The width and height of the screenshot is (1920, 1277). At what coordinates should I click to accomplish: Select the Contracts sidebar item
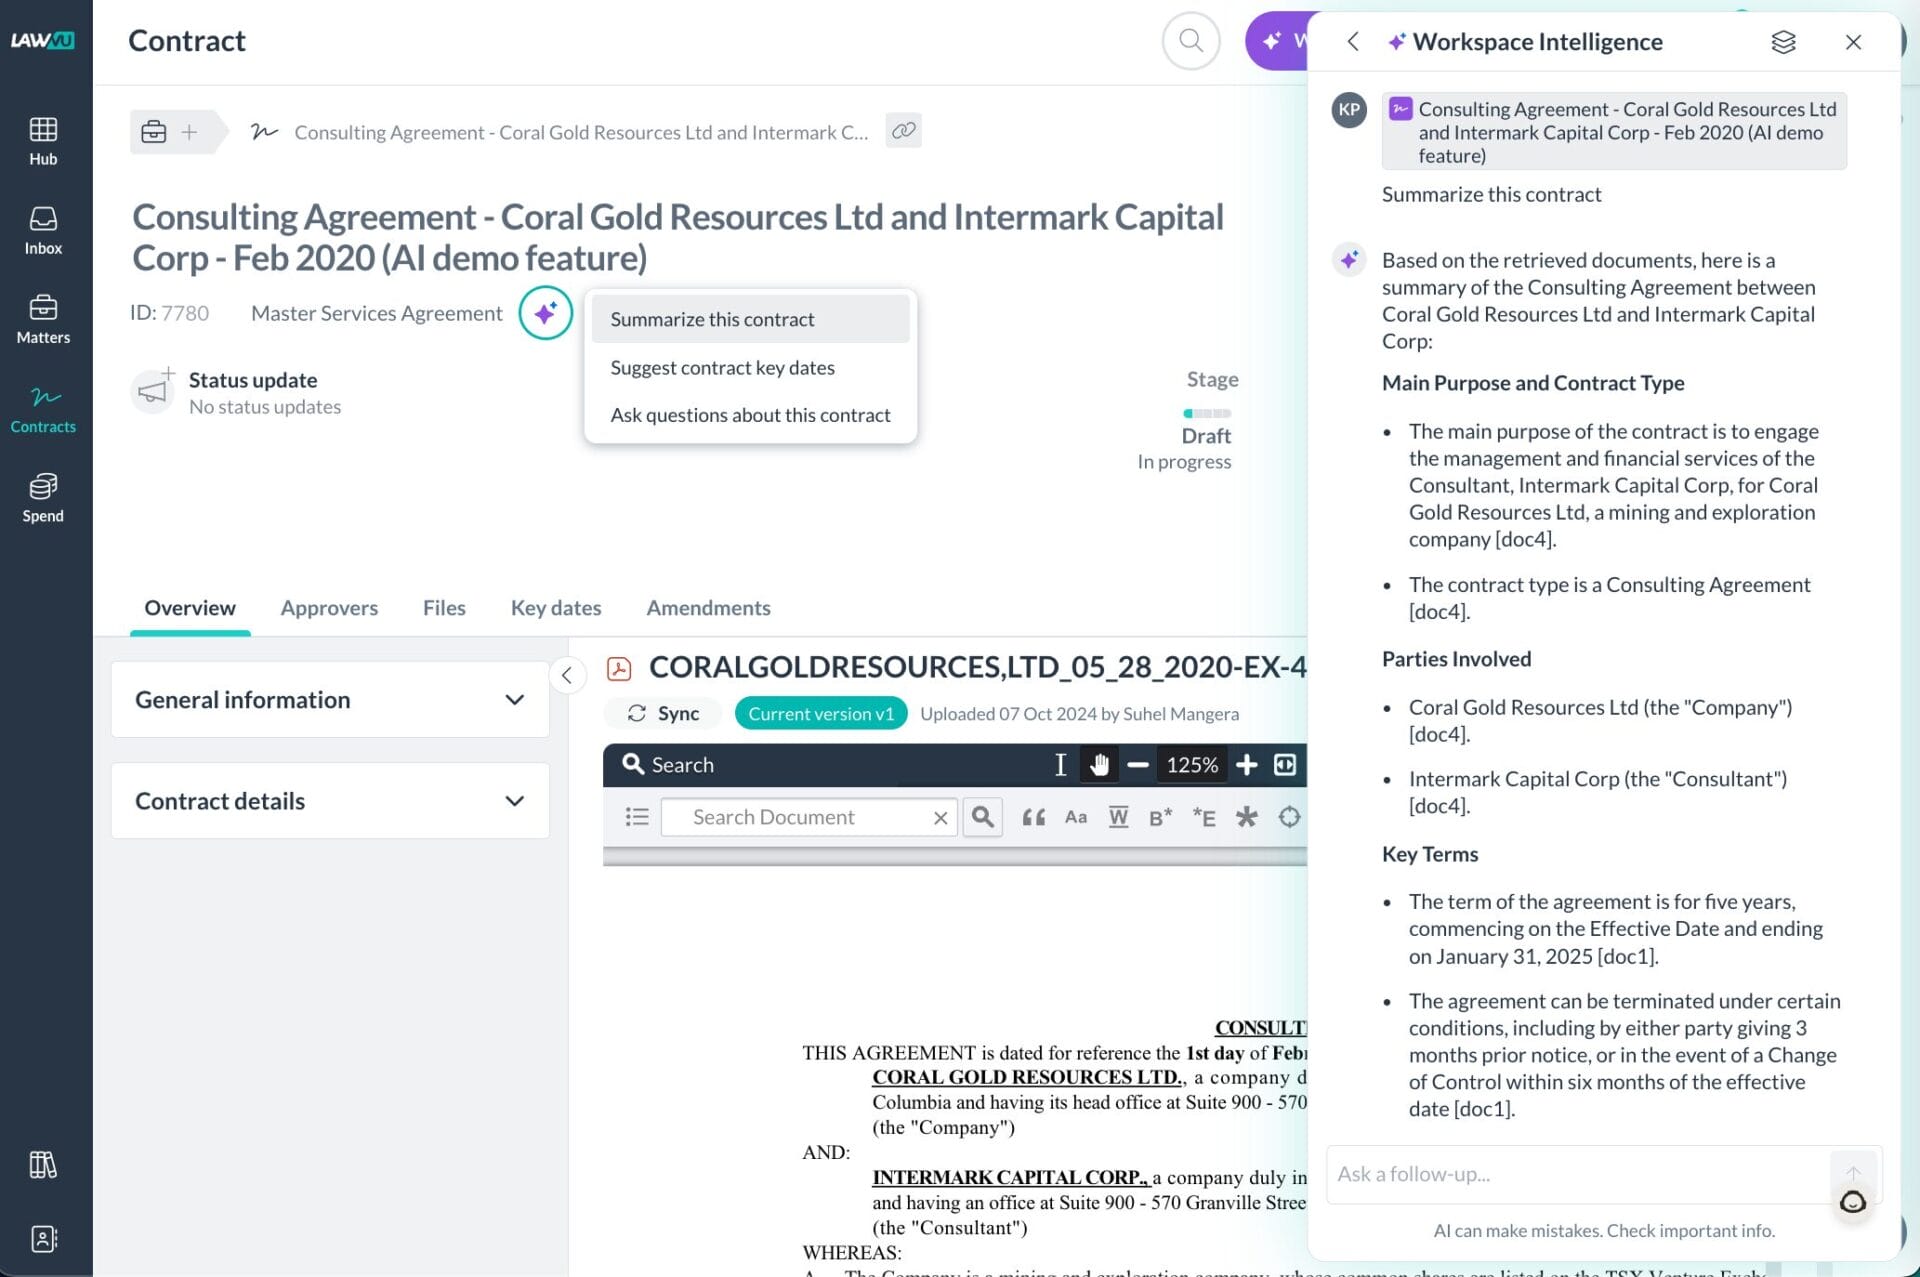(x=43, y=408)
